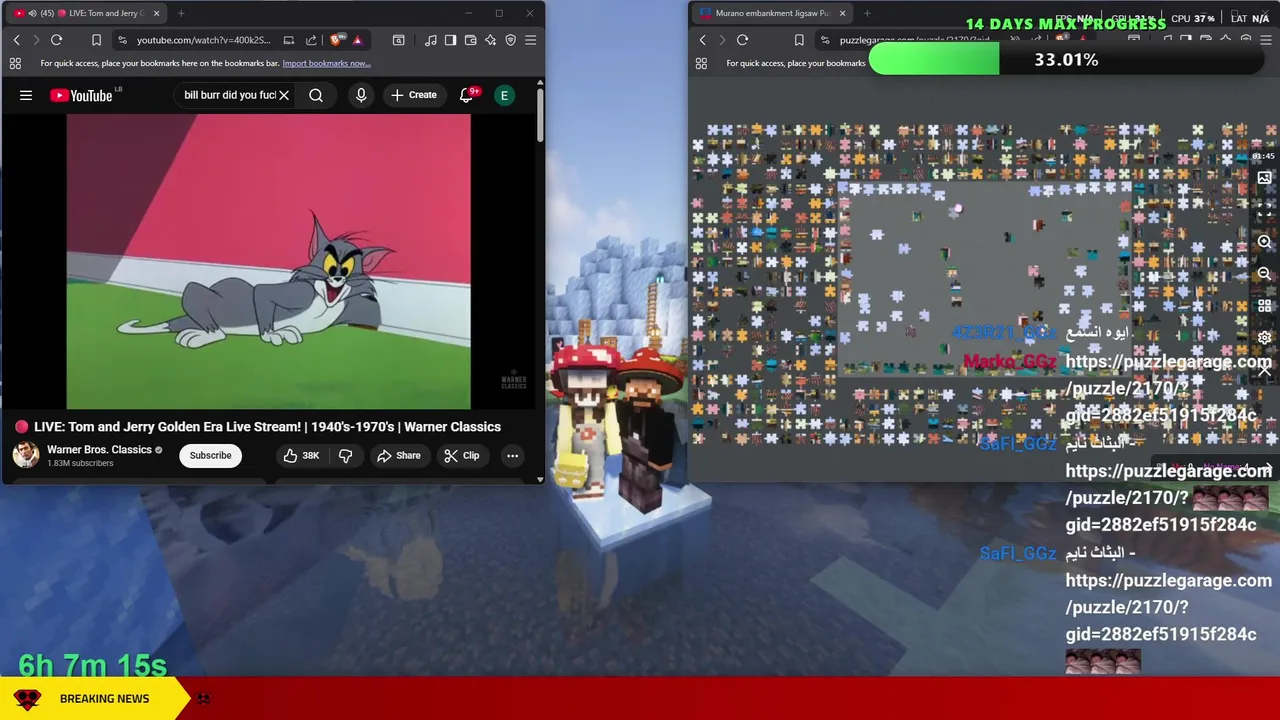1280x720 pixels.
Task: Subscribe to Warner Bros. Classics
Action: point(210,455)
